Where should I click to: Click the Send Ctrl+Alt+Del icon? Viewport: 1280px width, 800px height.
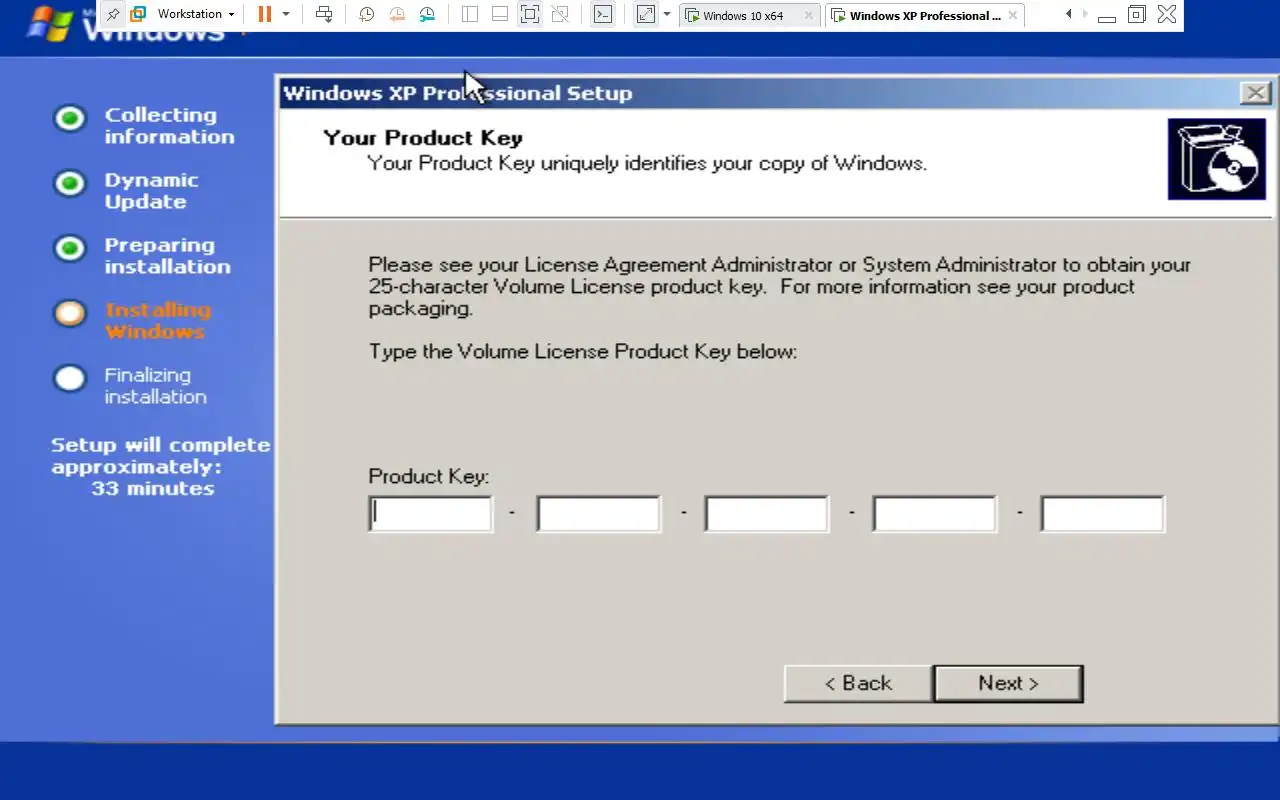click(324, 15)
